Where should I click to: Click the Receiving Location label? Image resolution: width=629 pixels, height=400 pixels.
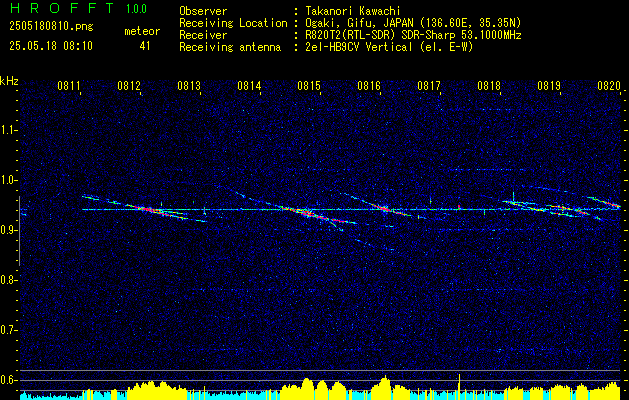(x=233, y=23)
